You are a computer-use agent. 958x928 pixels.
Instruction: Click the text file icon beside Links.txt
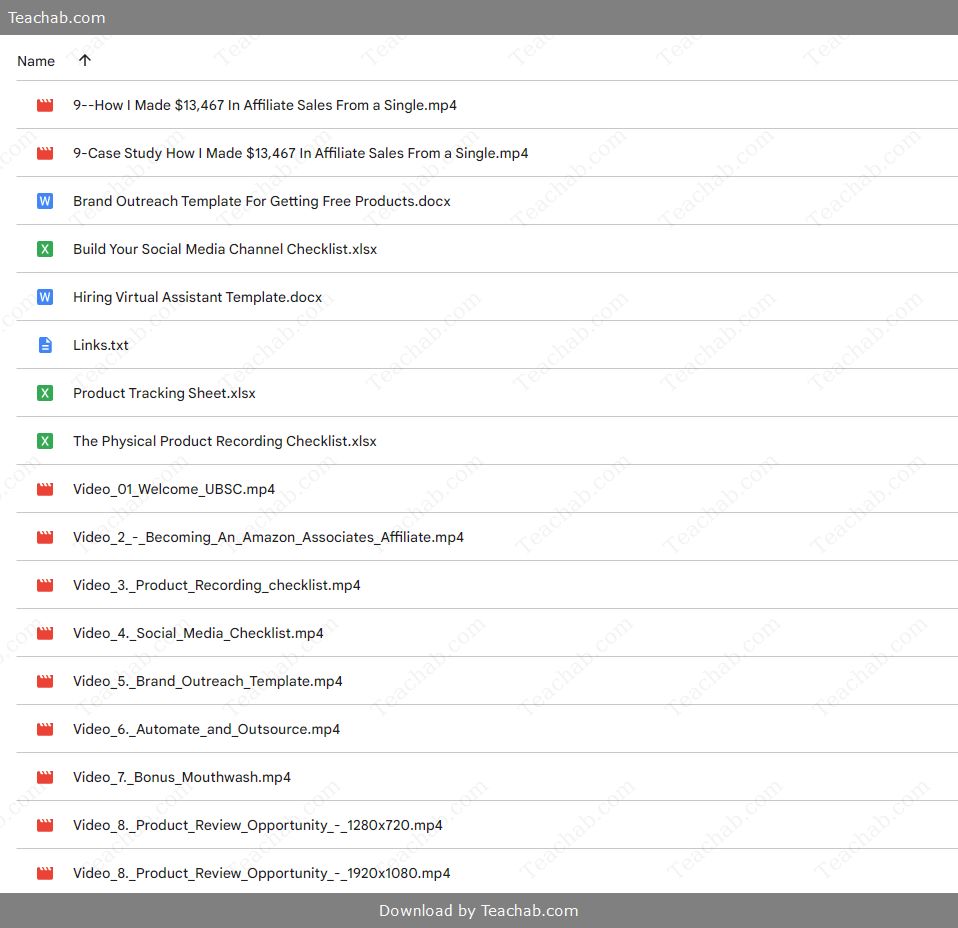[45, 345]
